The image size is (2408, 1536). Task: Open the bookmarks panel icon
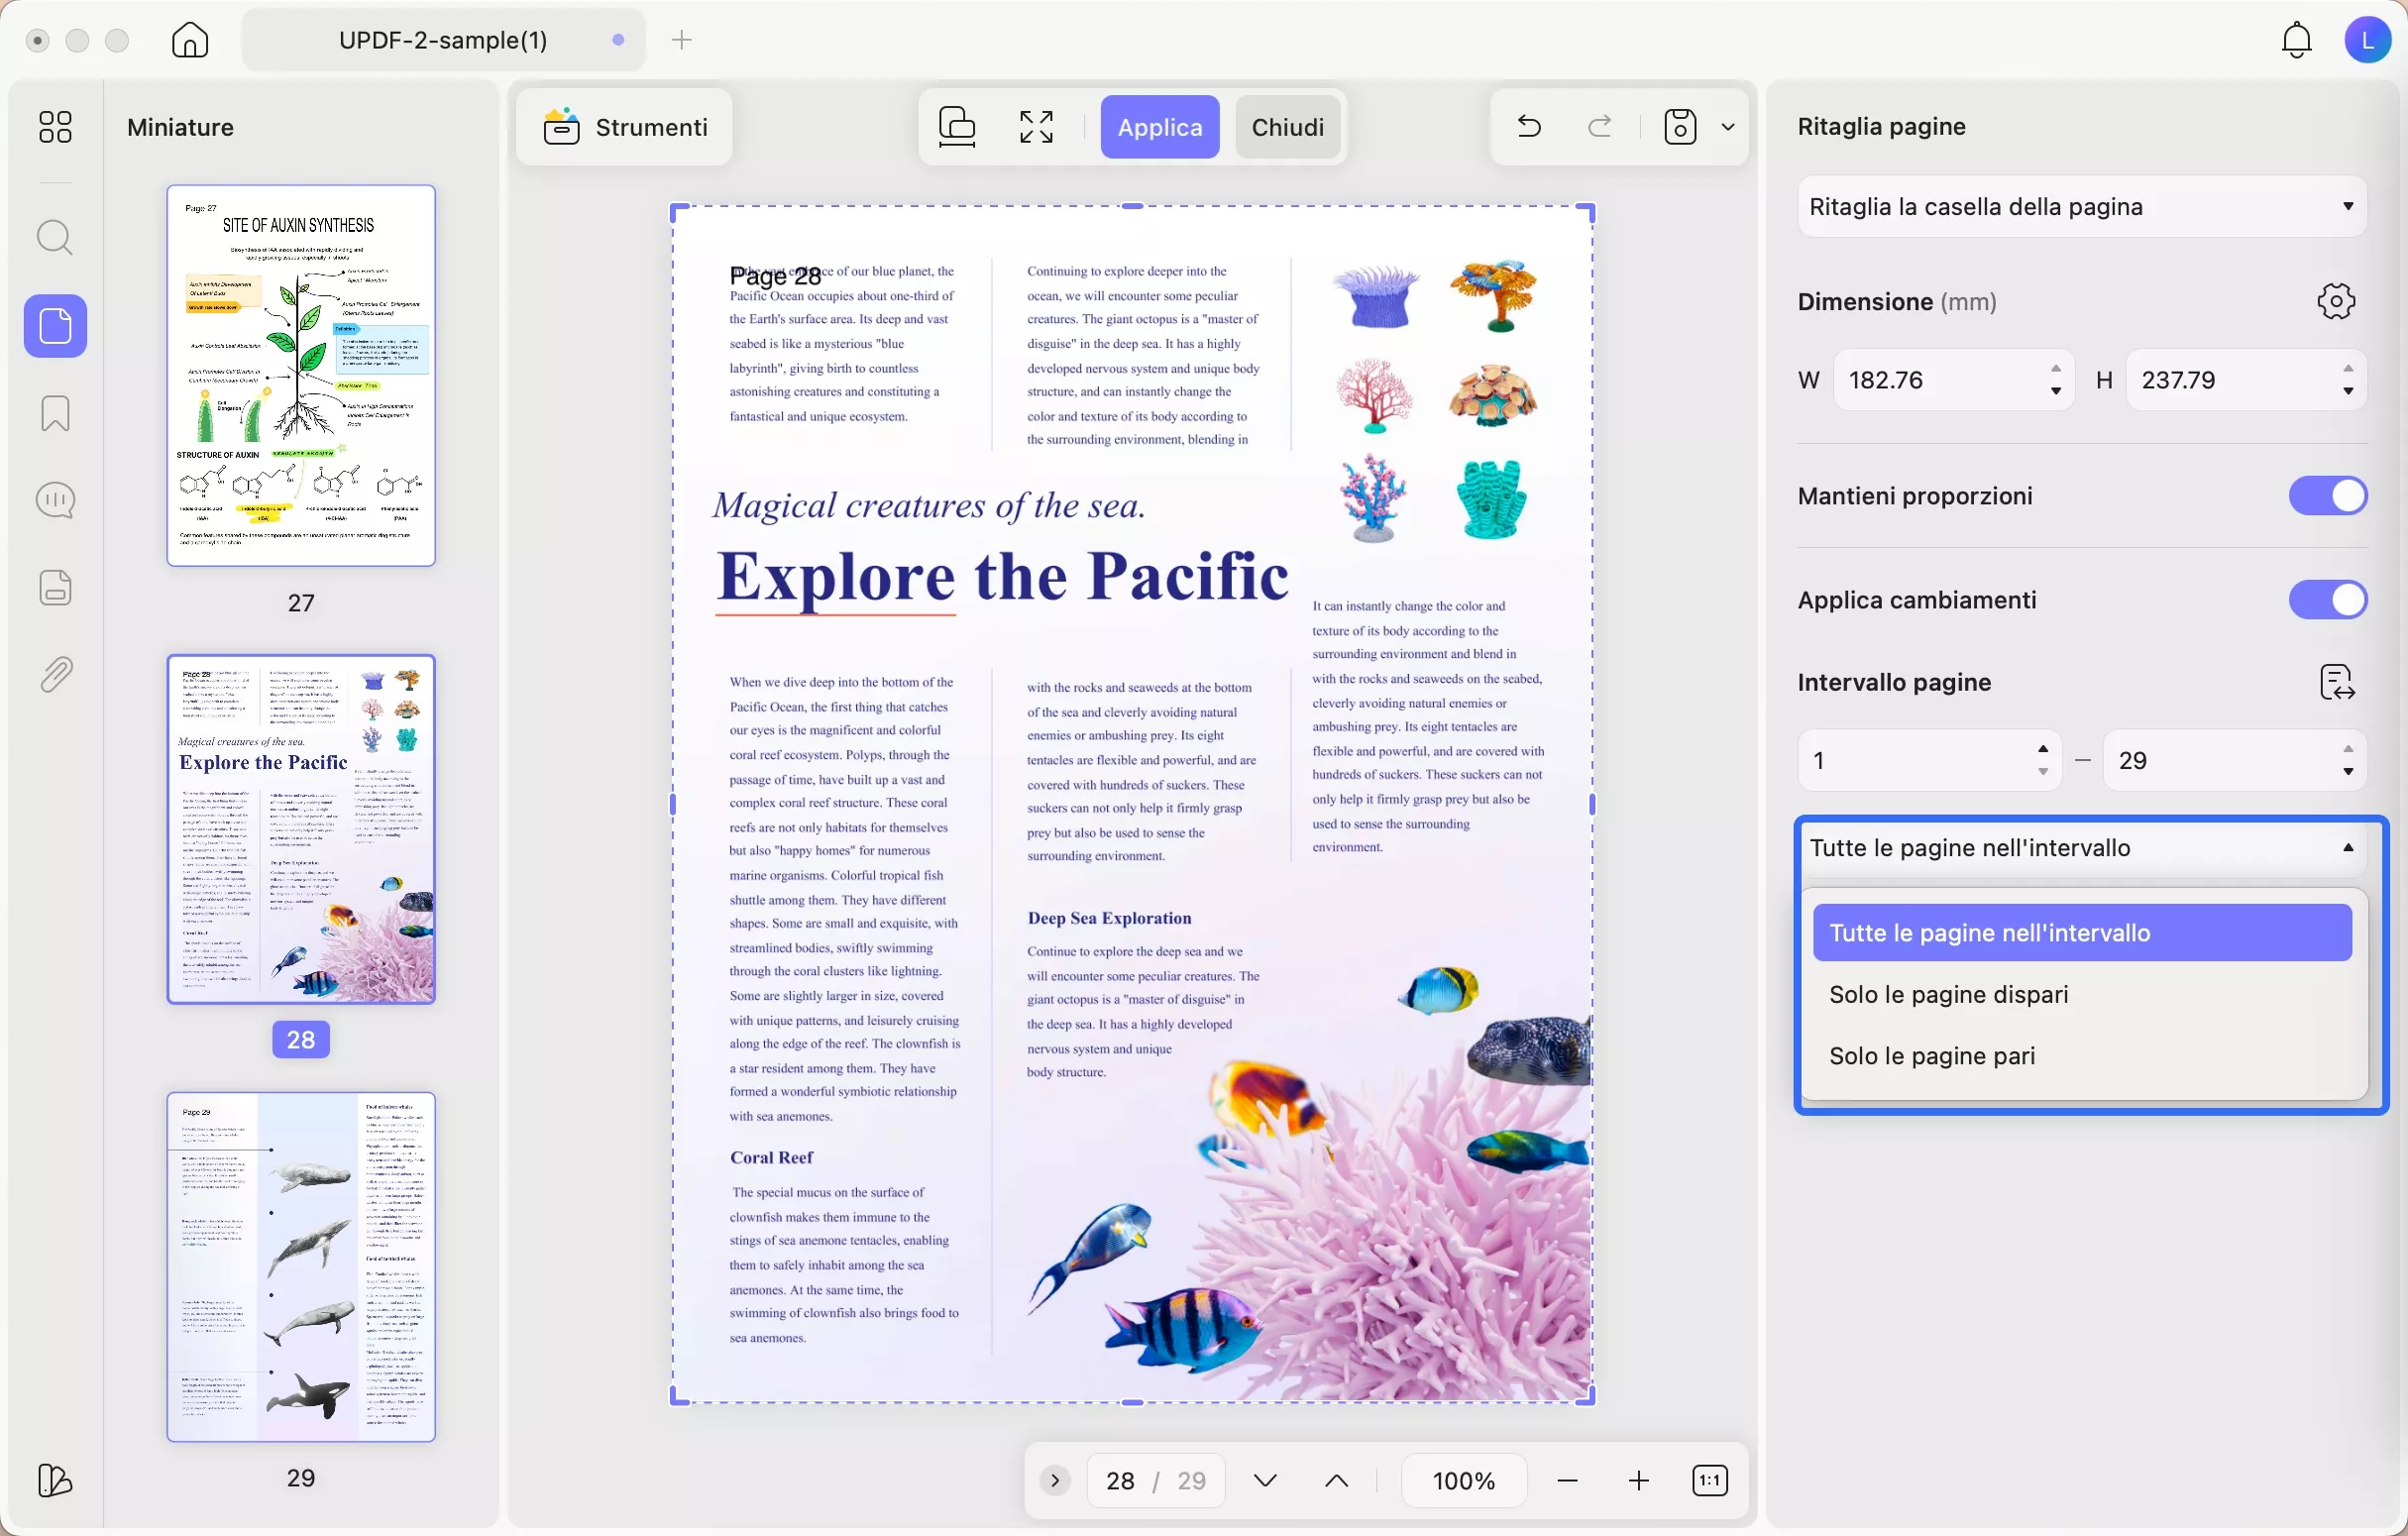pyautogui.click(x=55, y=413)
